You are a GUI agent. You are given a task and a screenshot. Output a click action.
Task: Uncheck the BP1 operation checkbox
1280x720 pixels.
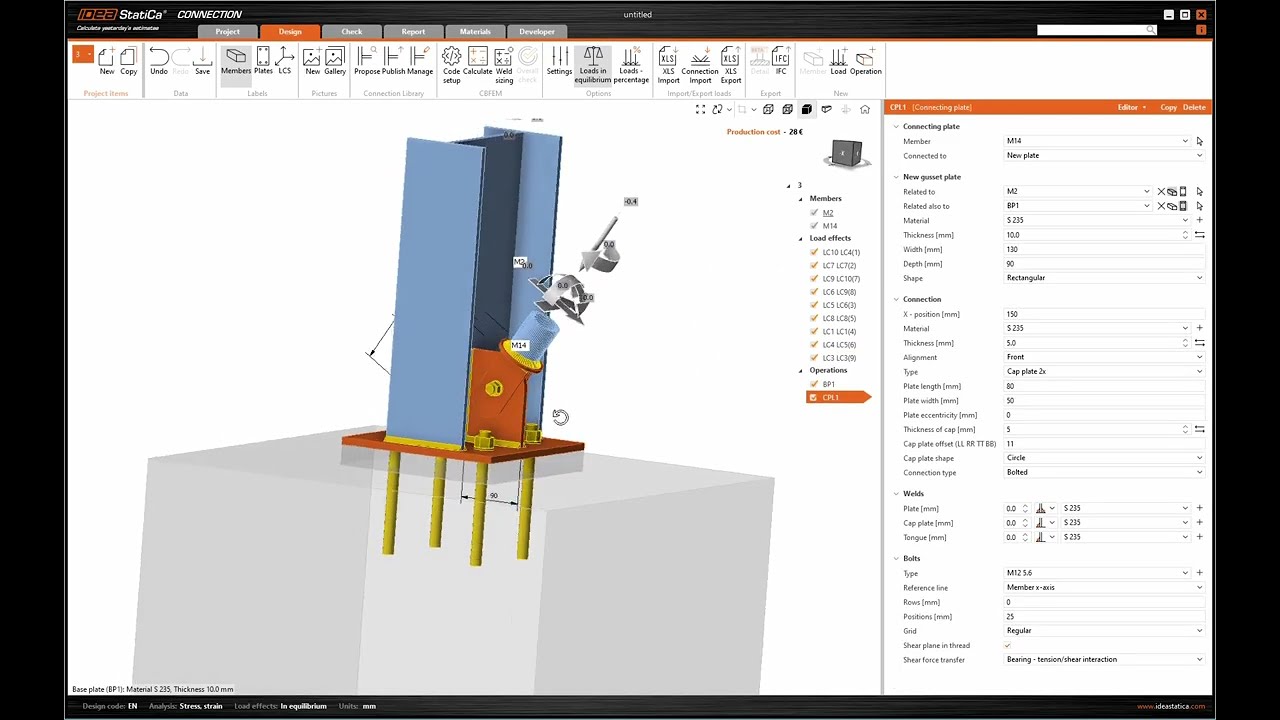click(814, 384)
